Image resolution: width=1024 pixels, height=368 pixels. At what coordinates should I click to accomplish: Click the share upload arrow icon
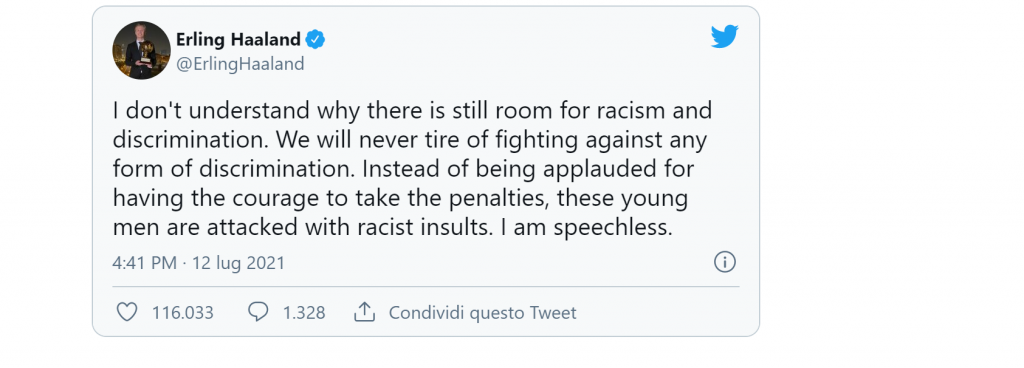coord(364,312)
